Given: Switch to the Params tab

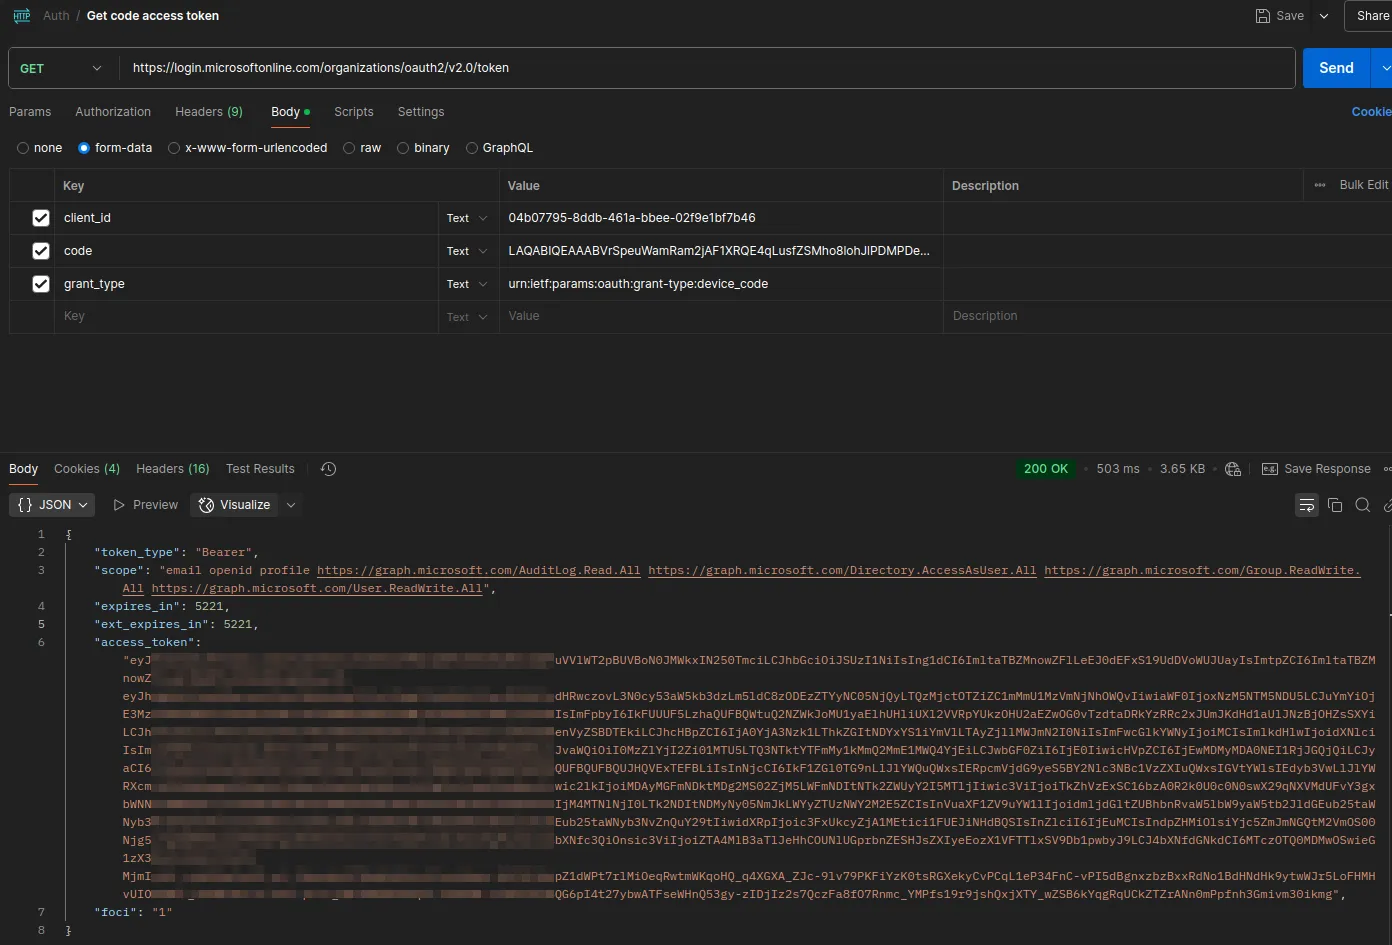Looking at the screenshot, I should click(x=30, y=112).
